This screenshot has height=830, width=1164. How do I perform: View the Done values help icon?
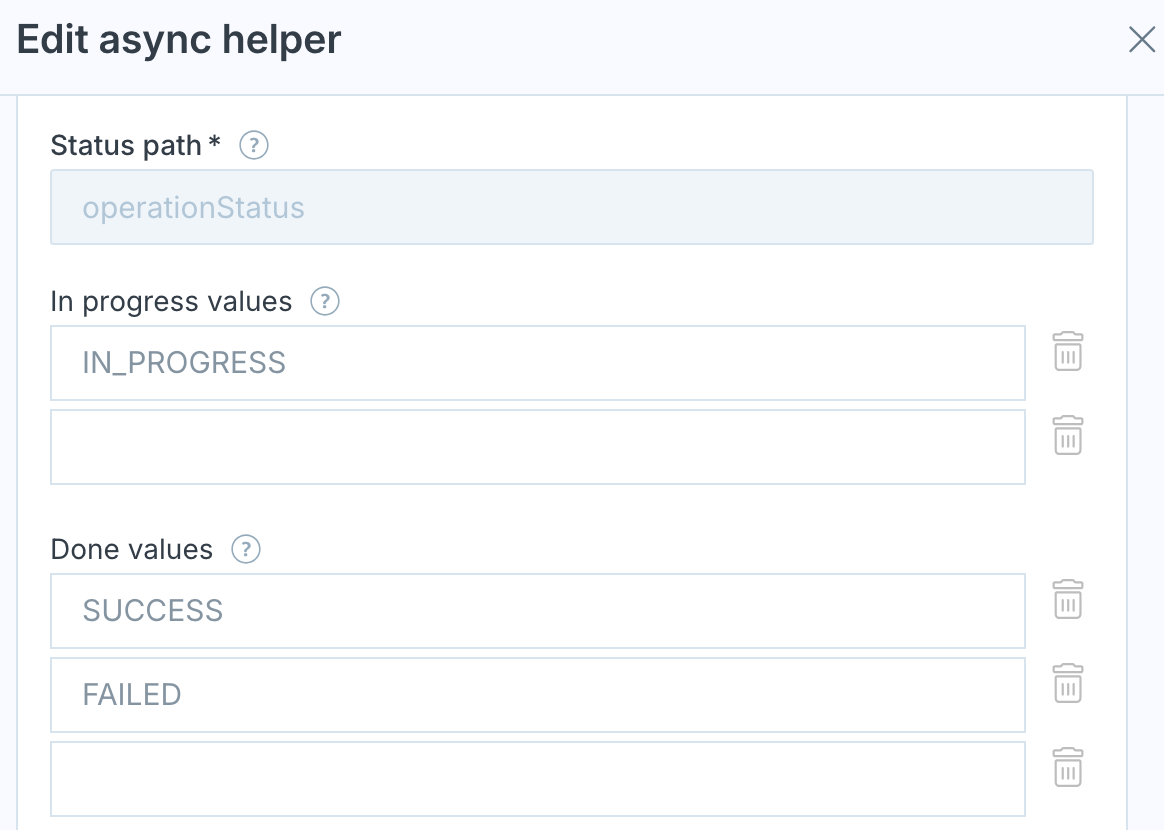246,549
